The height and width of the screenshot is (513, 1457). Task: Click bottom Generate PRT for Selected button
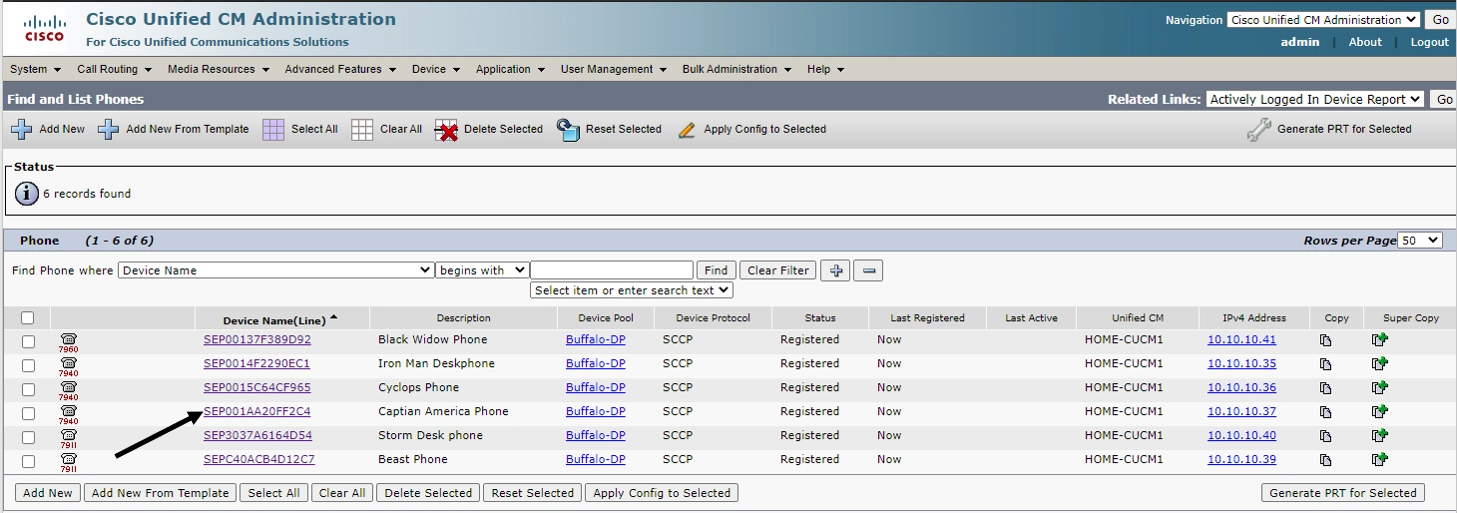1343,493
